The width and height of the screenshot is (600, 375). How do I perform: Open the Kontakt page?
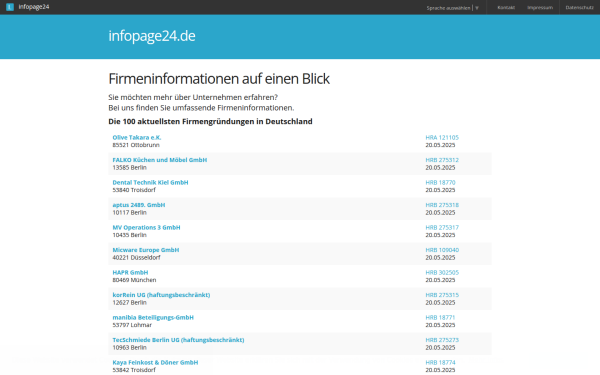click(x=506, y=7)
